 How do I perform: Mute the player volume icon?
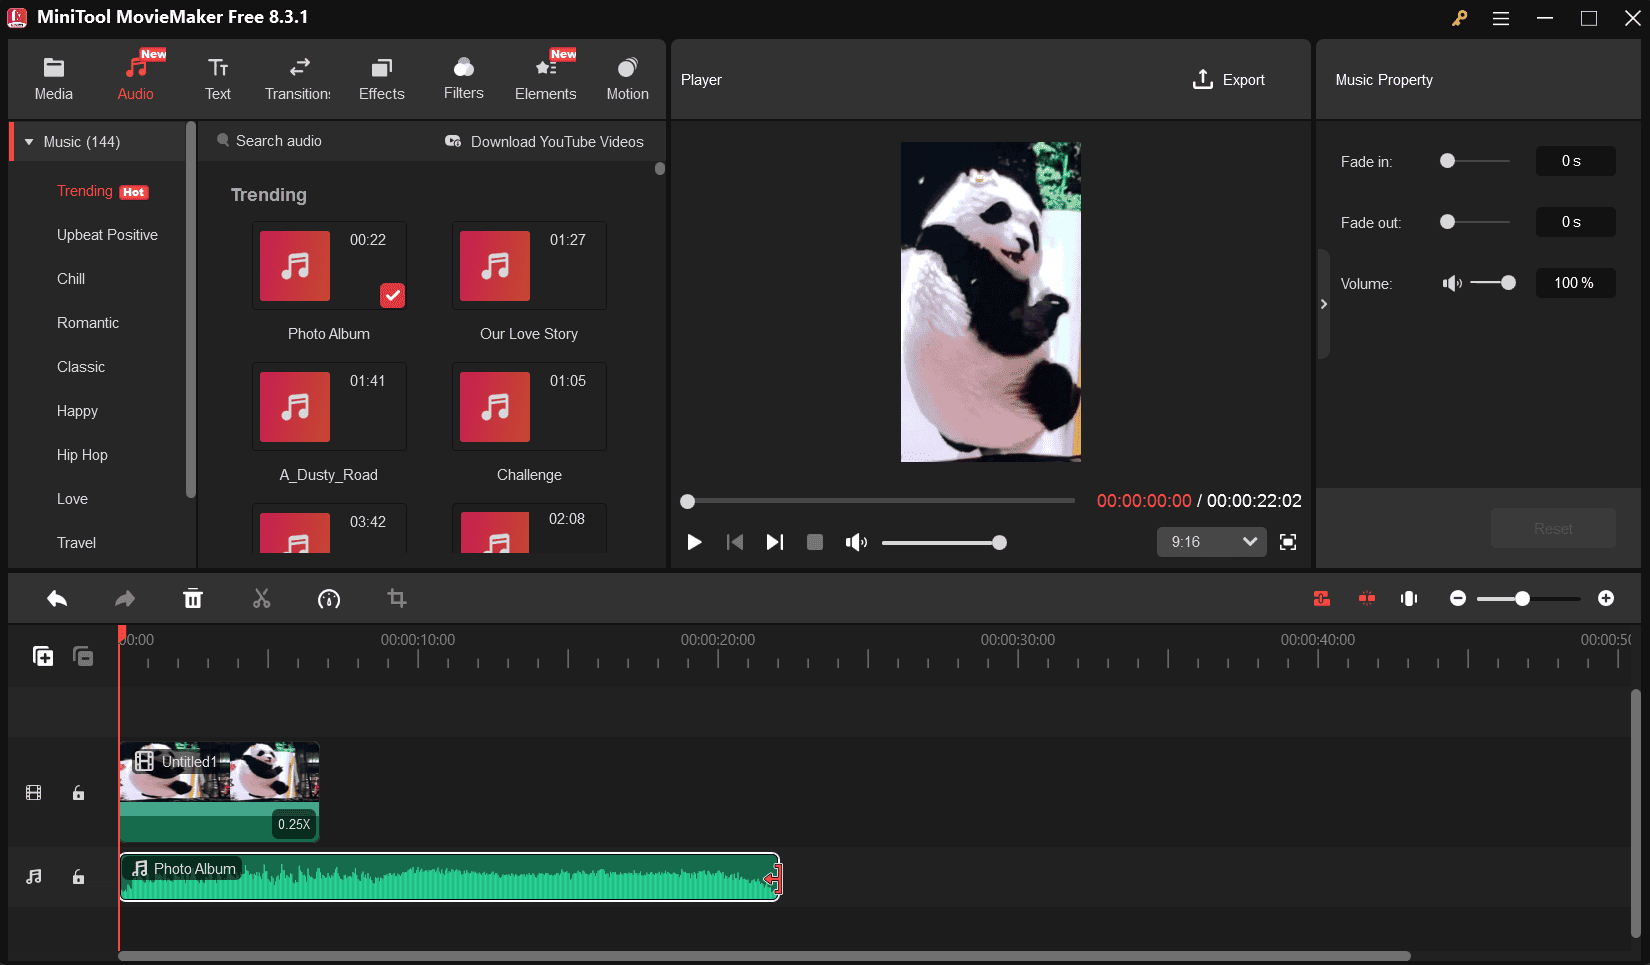pyautogui.click(x=856, y=542)
